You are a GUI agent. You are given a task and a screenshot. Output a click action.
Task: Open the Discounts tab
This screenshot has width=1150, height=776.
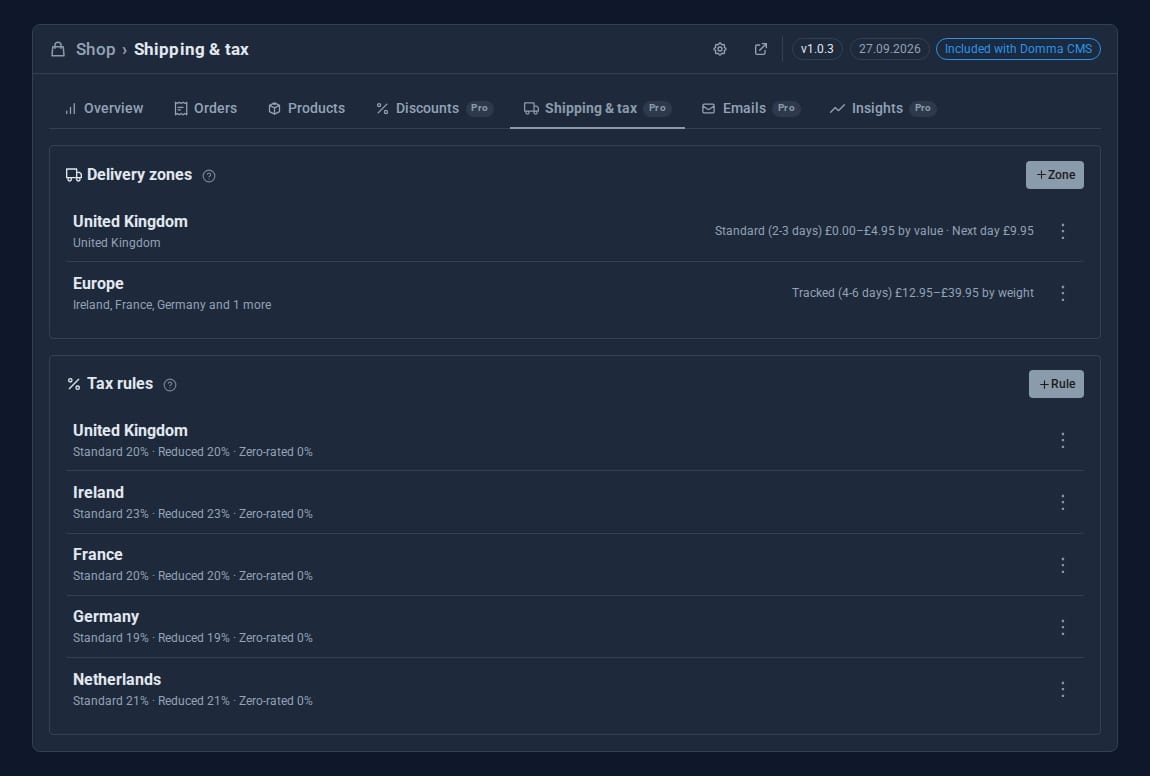point(434,109)
